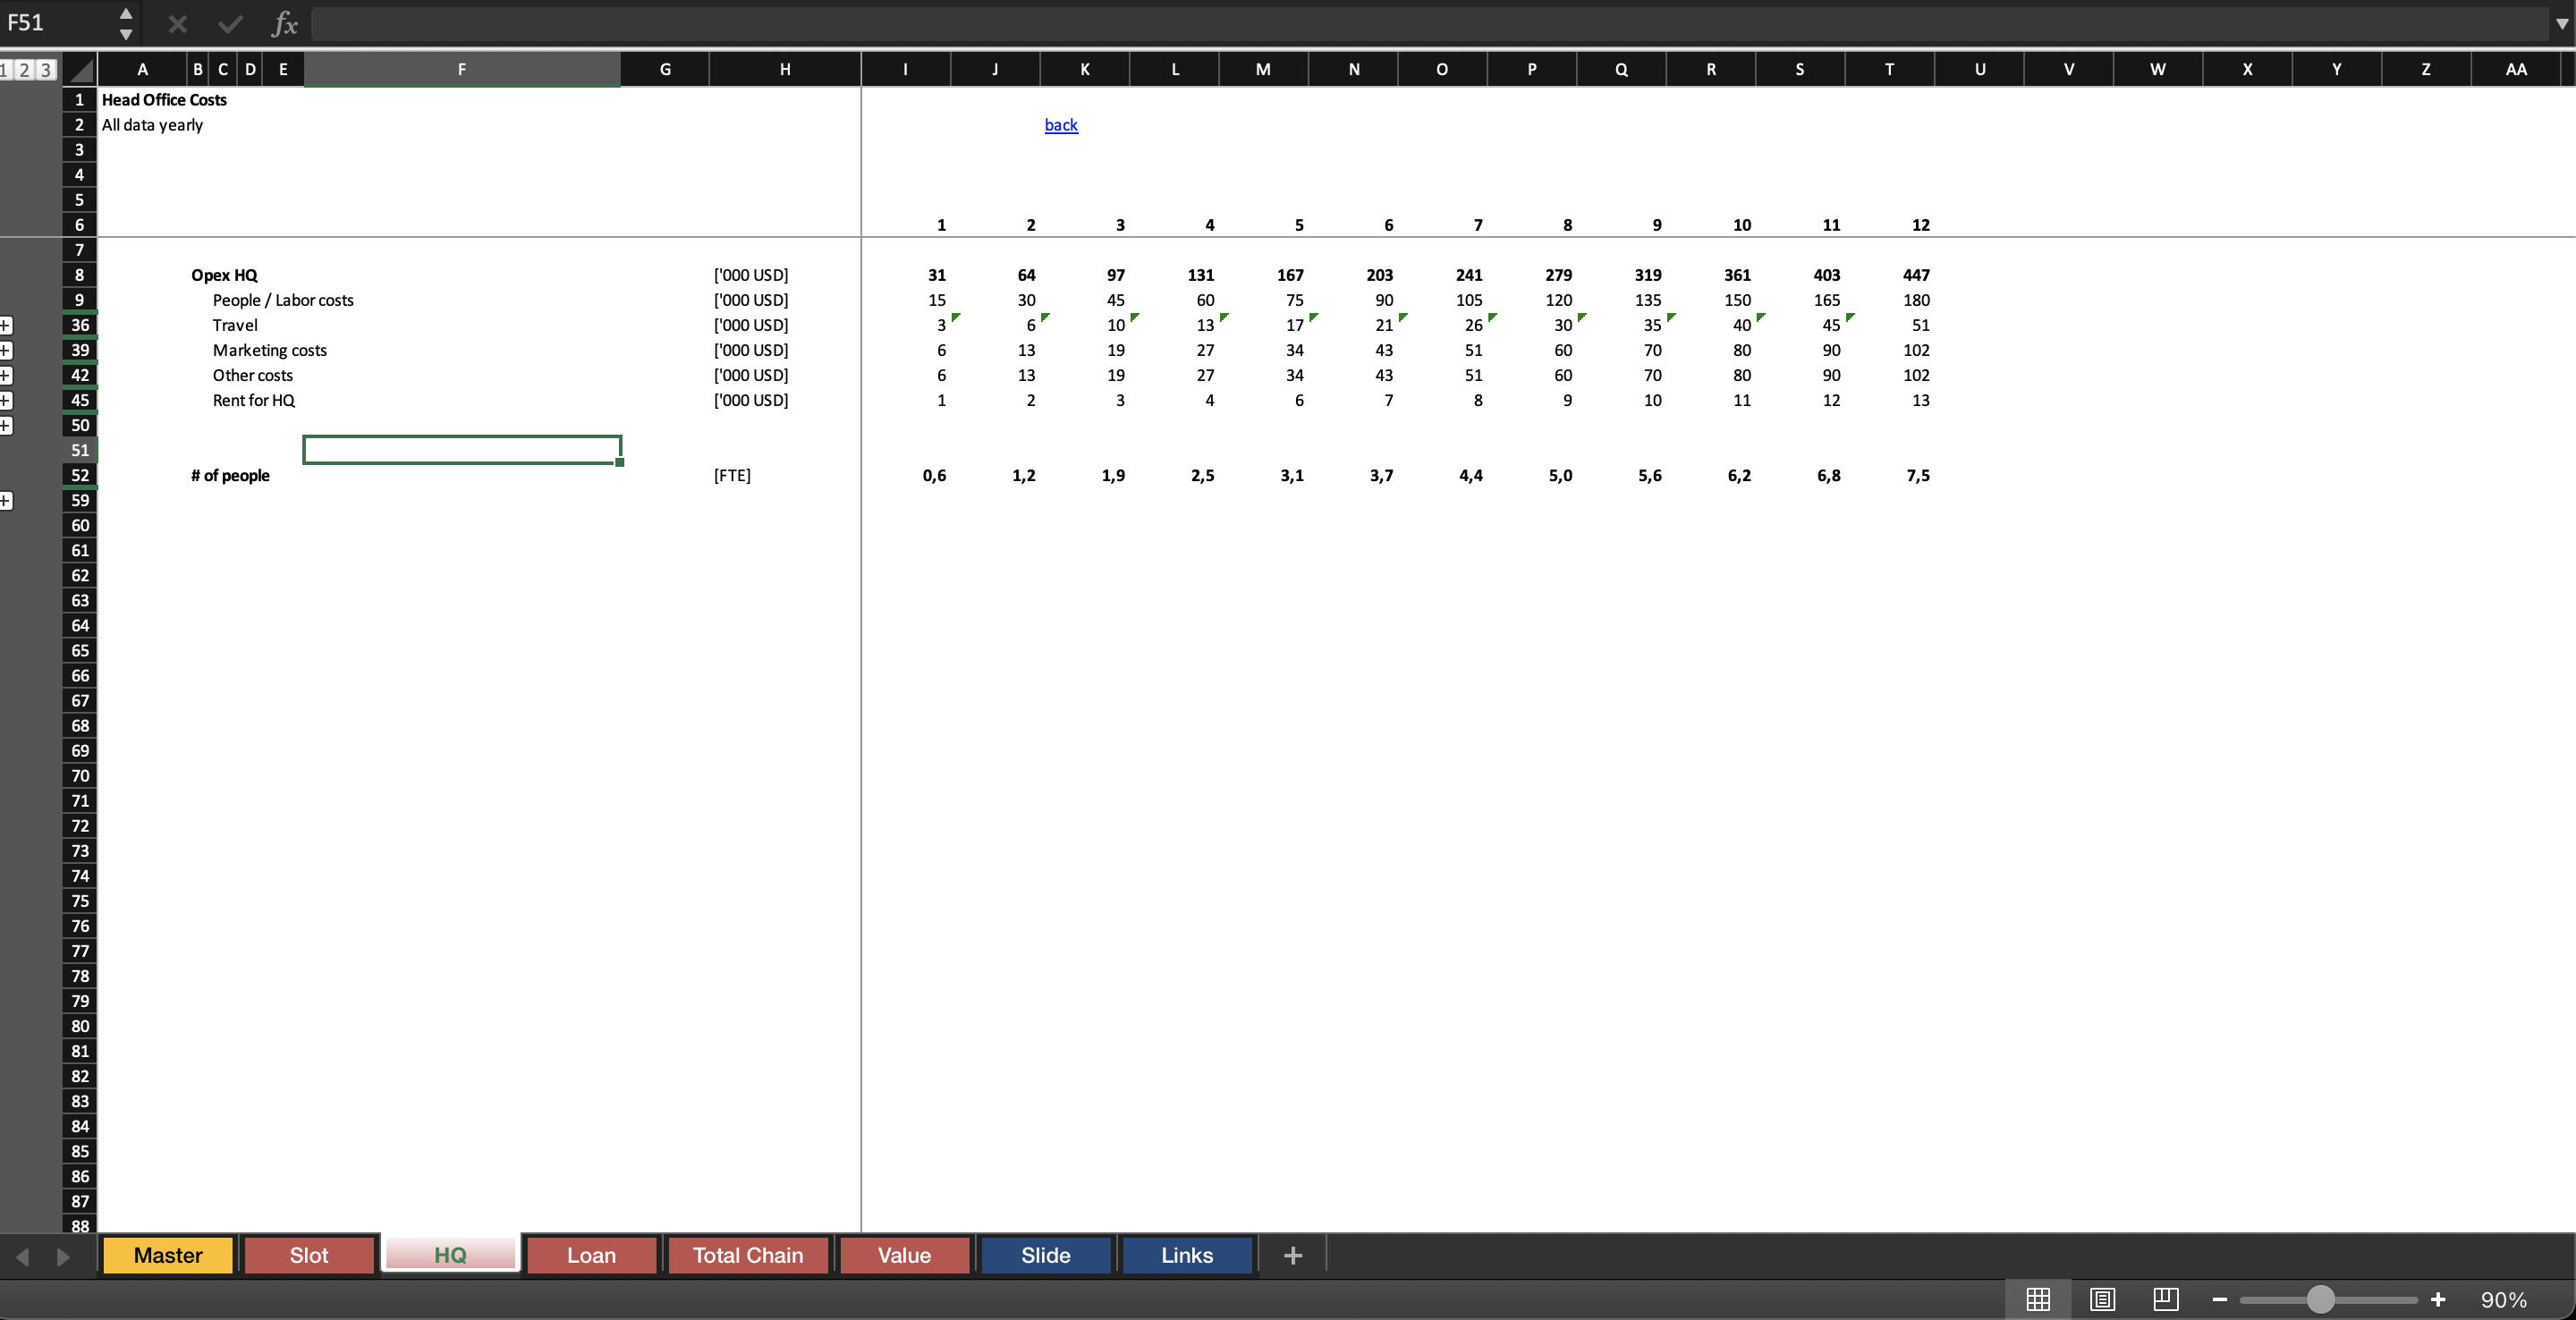2576x1320 pixels.
Task: Select the HQ sheet tab
Action: 450,1255
